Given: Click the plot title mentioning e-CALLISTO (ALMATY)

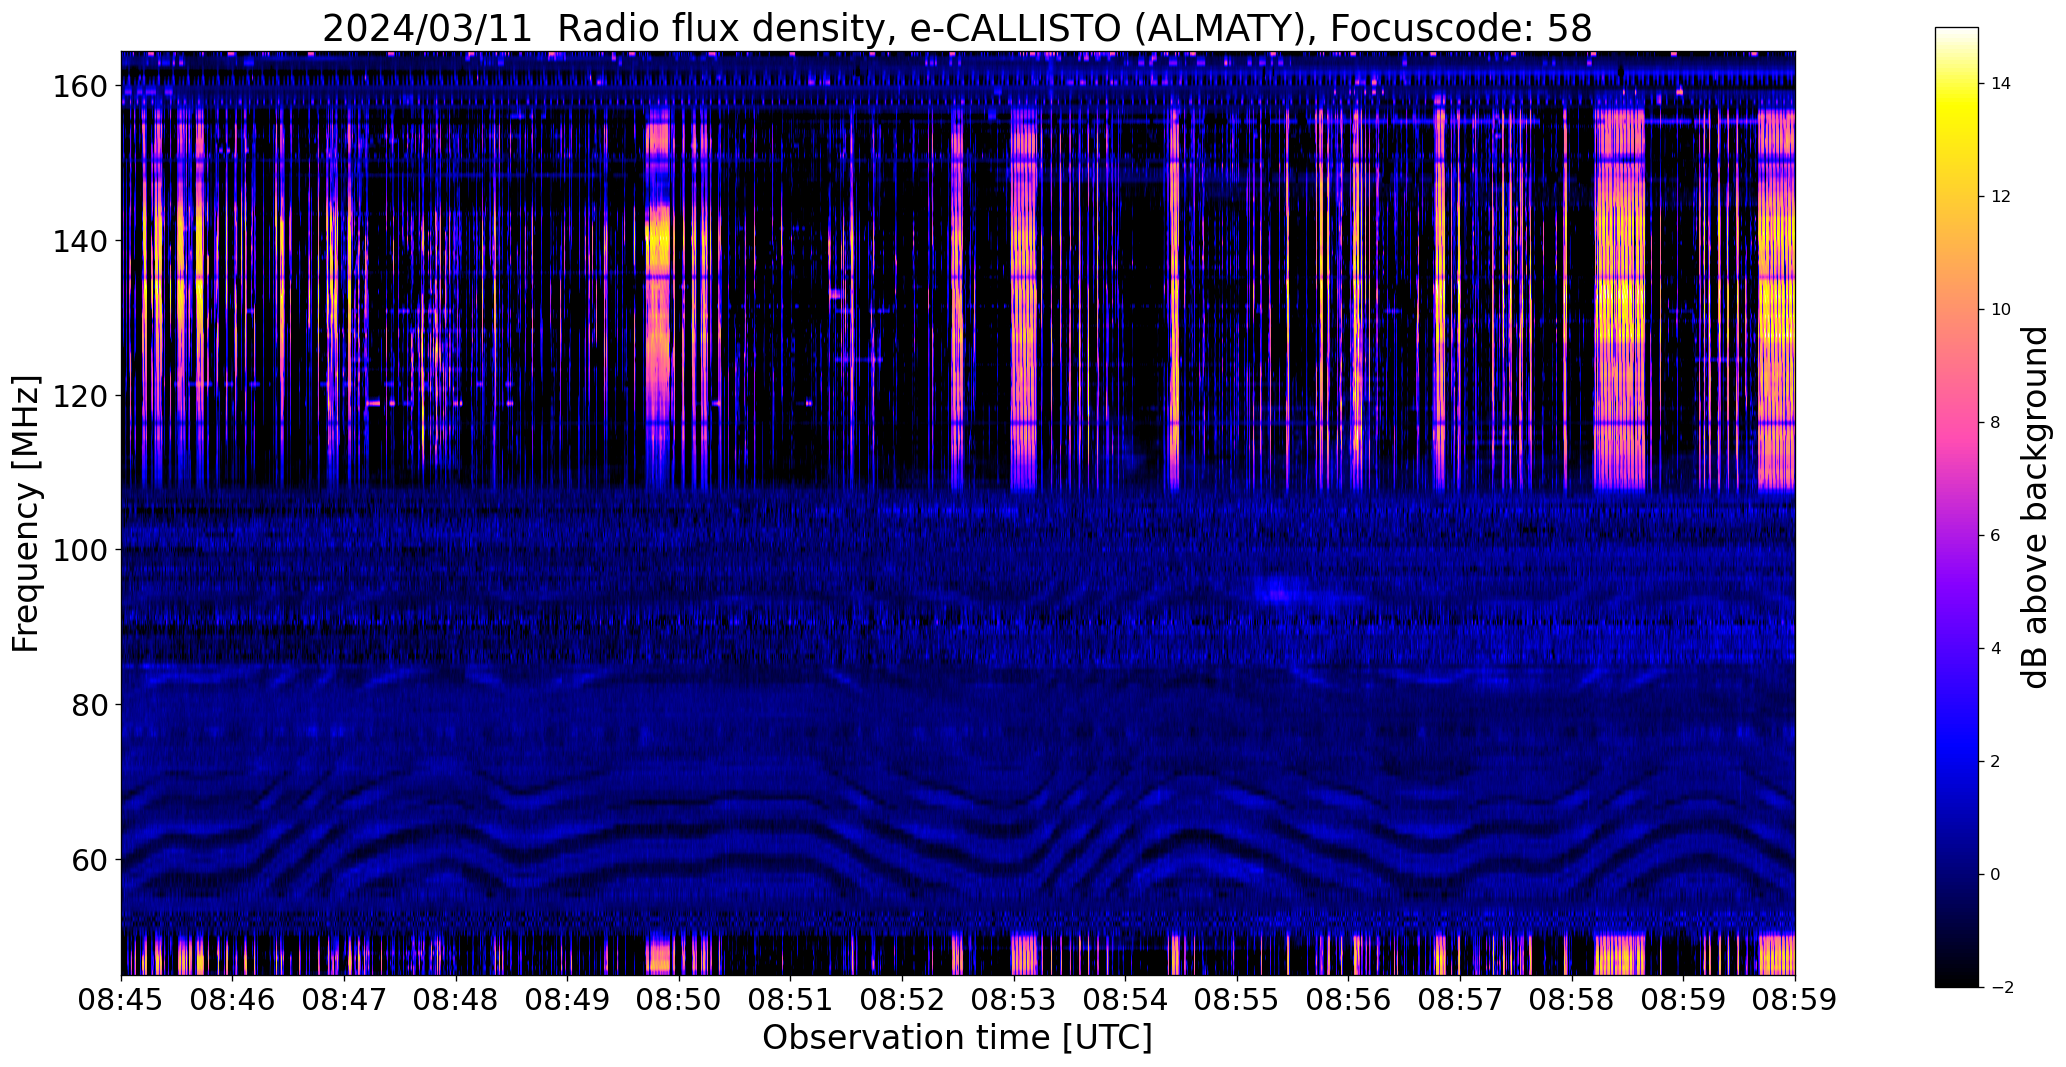Looking at the screenshot, I should point(957,28).
